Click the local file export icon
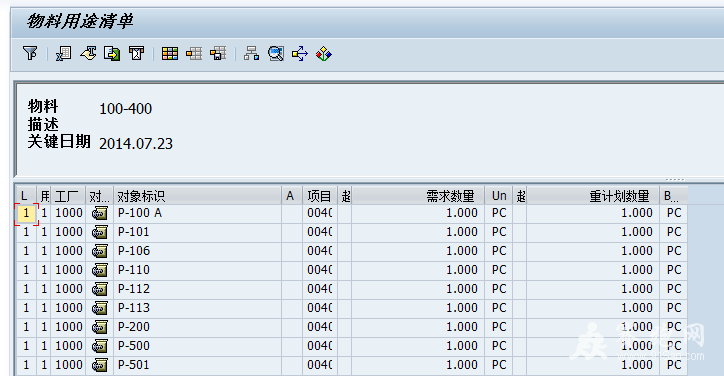The width and height of the screenshot is (724, 376). pyautogui.click(x=112, y=54)
